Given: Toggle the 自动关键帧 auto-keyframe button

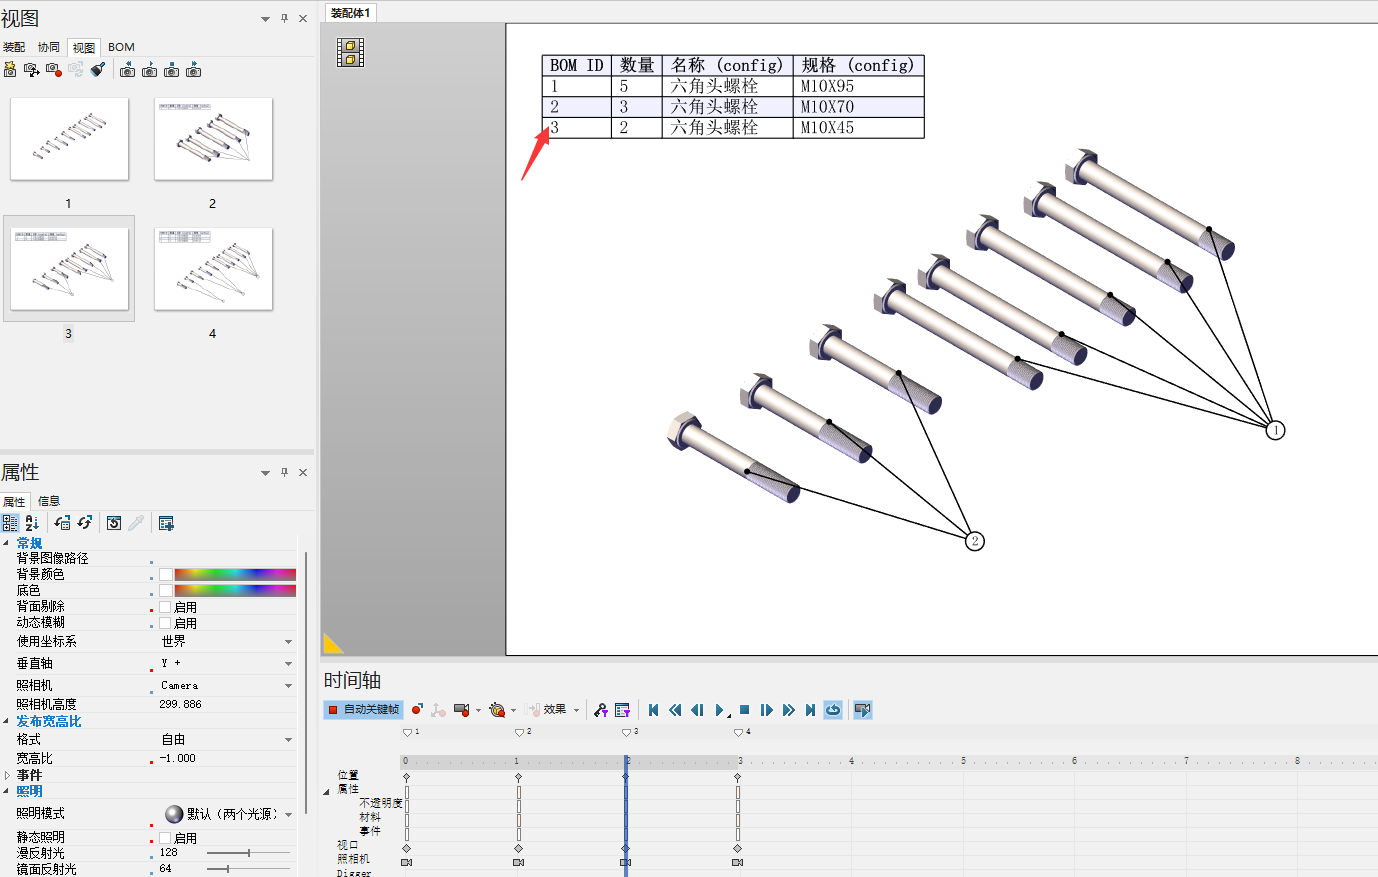Looking at the screenshot, I should [363, 710].
